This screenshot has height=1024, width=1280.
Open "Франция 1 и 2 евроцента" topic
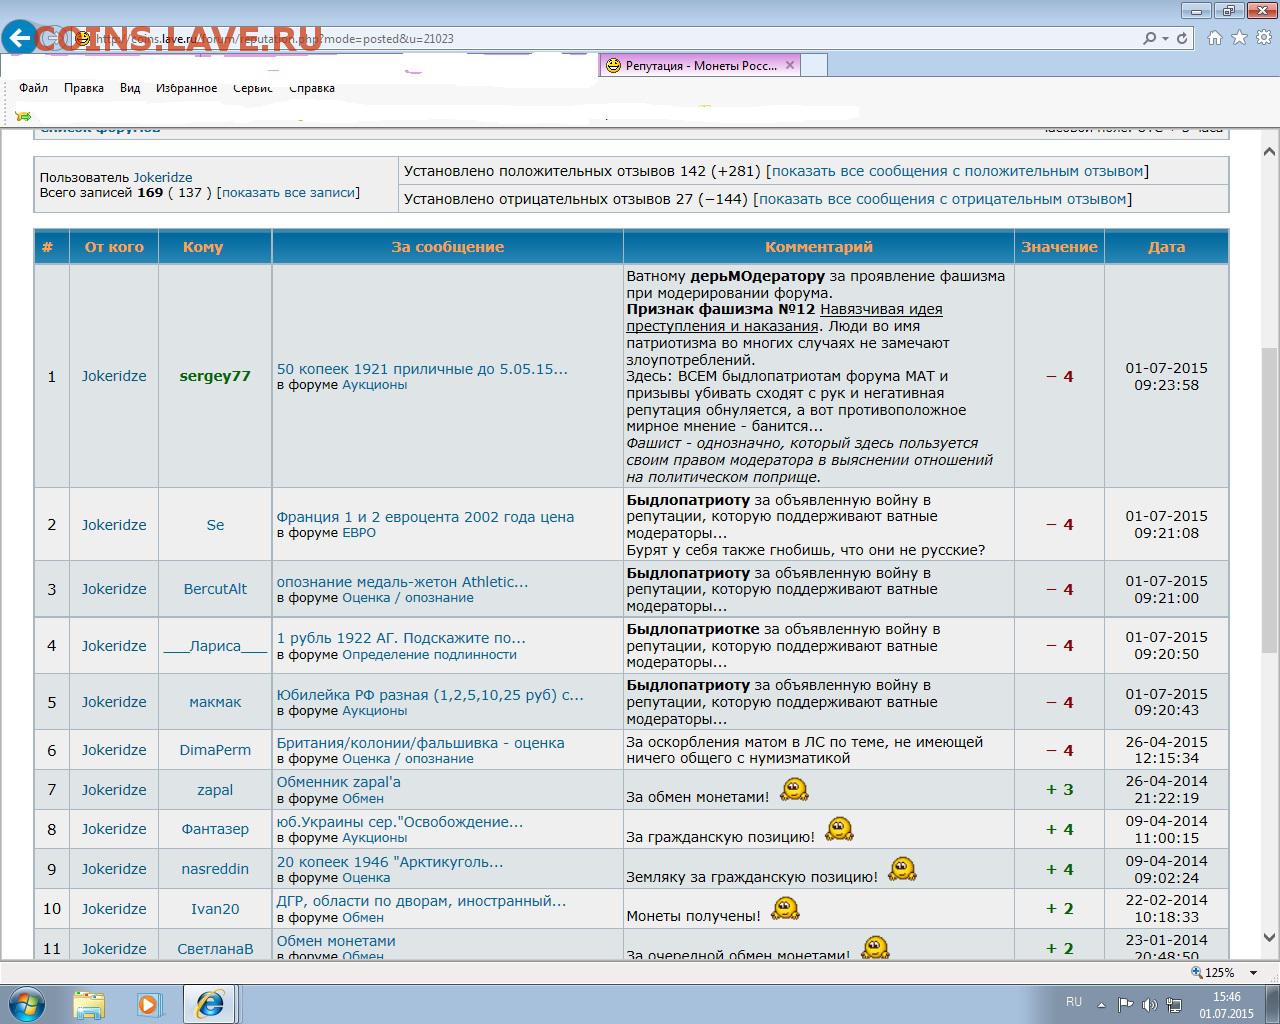tap(425, 517)
